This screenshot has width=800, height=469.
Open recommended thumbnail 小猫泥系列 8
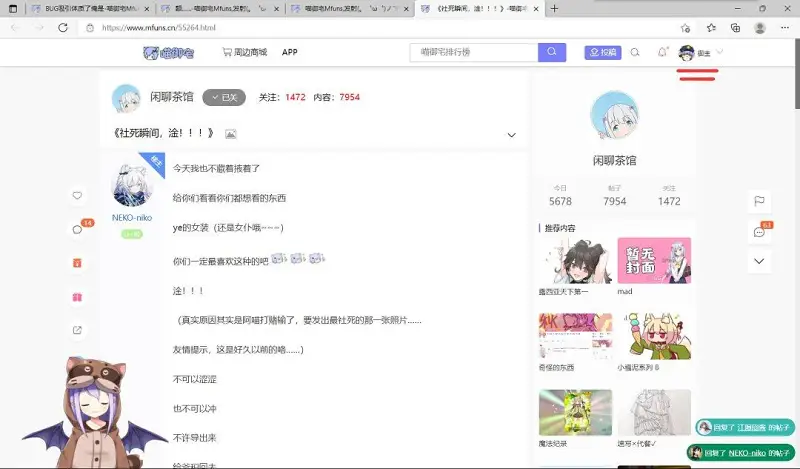point(654,336)
